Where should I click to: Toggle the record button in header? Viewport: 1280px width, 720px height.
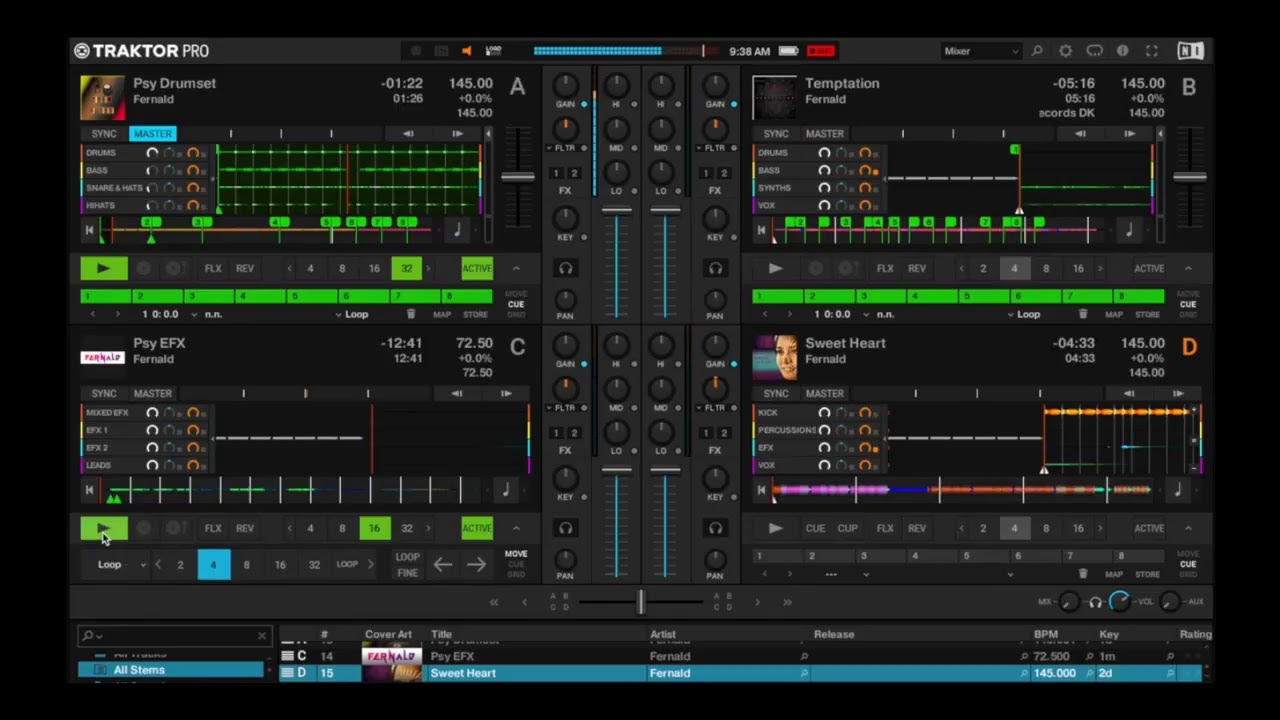[x=821, y=51]
